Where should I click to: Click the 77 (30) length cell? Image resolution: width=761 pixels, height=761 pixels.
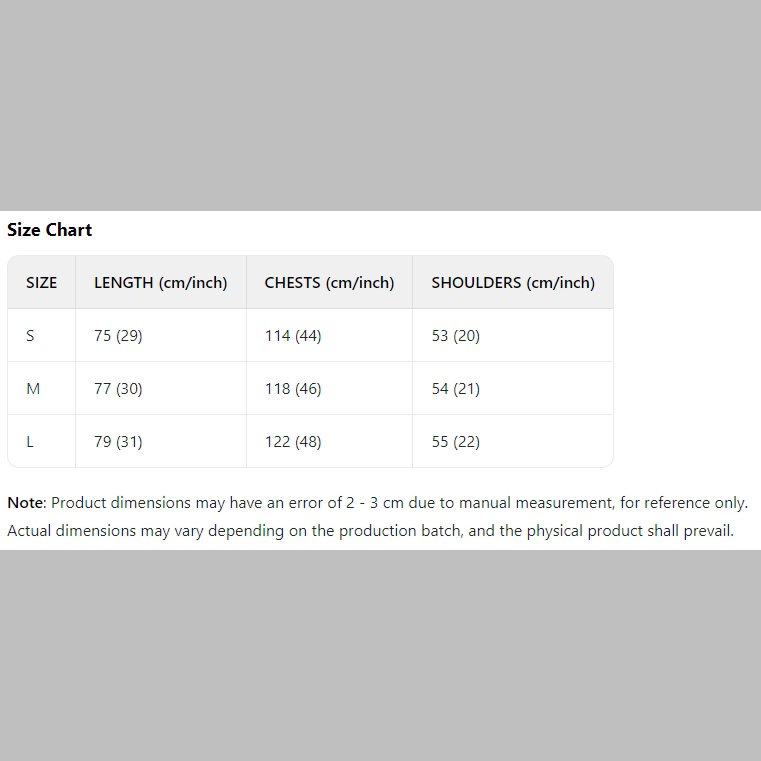pyautogui.click(x=118, y=389)
